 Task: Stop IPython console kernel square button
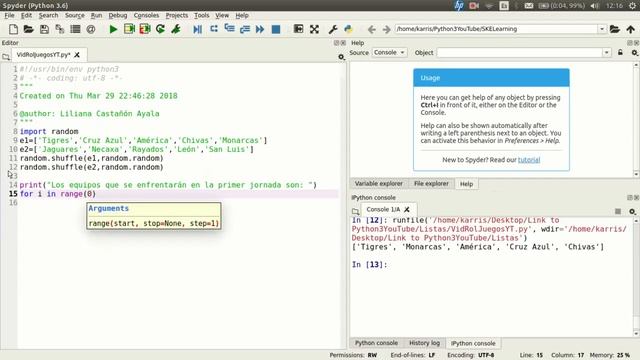[x=618, y=211]
